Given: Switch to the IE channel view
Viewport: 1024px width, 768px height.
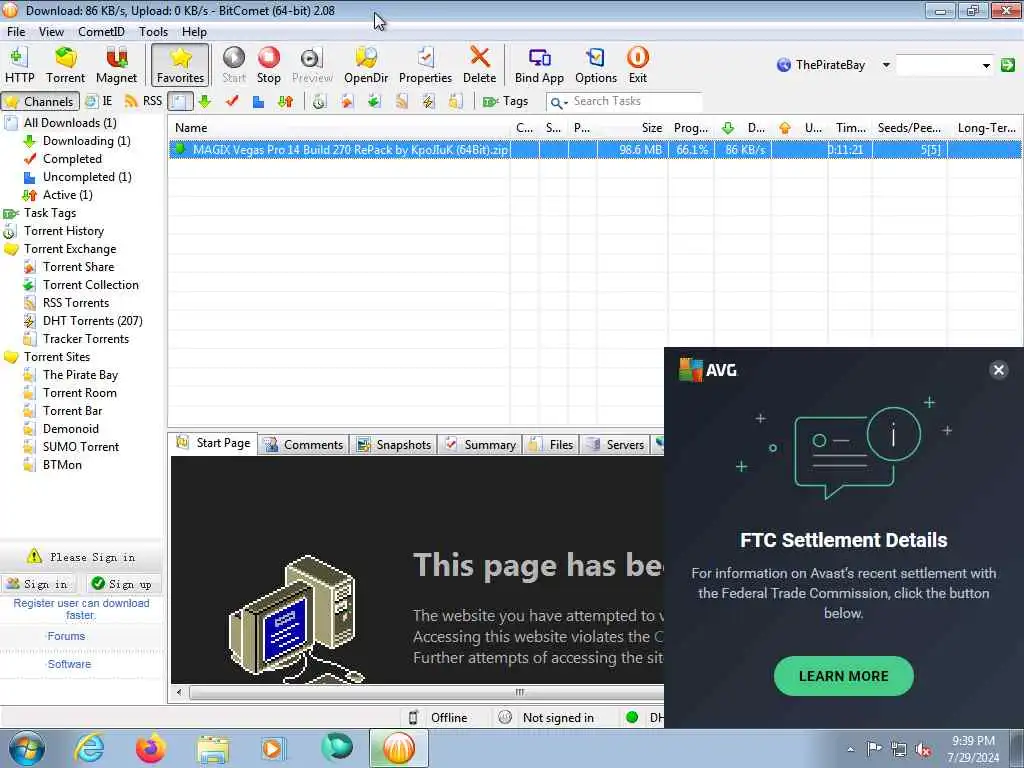Looking at the screenshot, I should [x=99, y=101].
